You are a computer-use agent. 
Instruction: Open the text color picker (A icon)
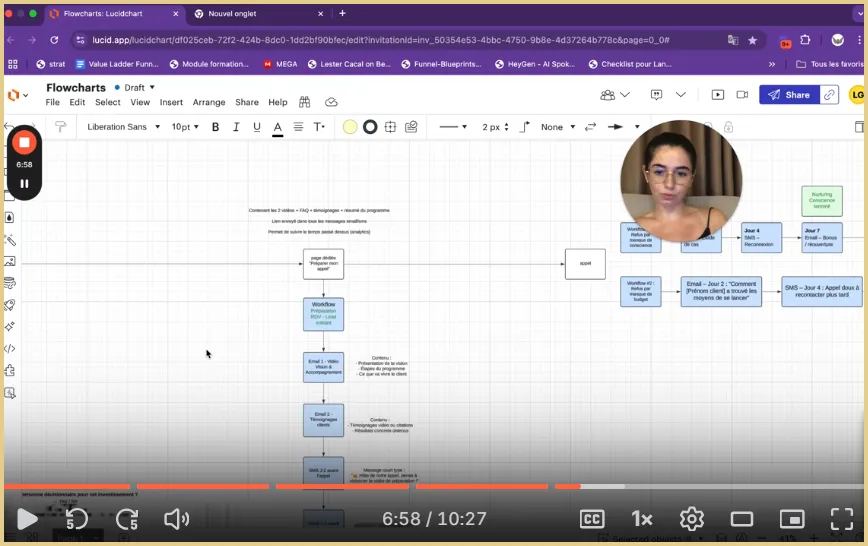click(x=278, y=128)
